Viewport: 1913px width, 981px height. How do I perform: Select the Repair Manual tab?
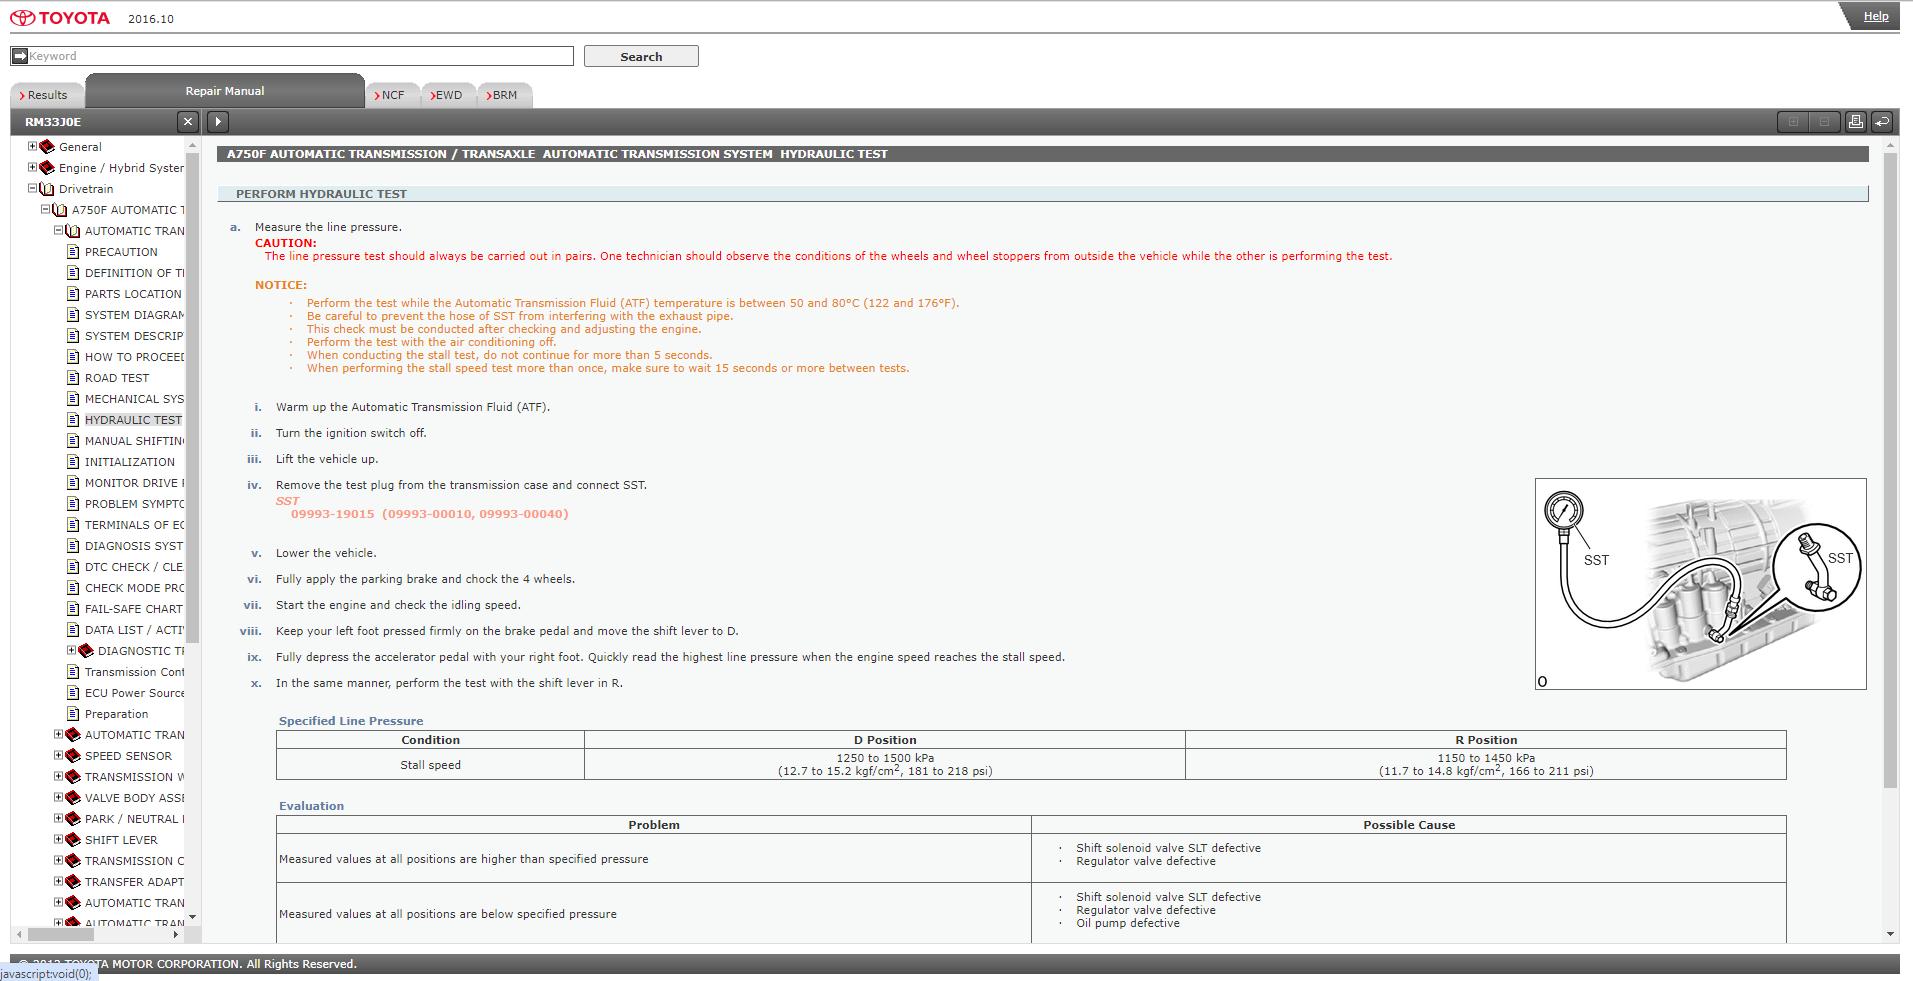click(225, 91)
